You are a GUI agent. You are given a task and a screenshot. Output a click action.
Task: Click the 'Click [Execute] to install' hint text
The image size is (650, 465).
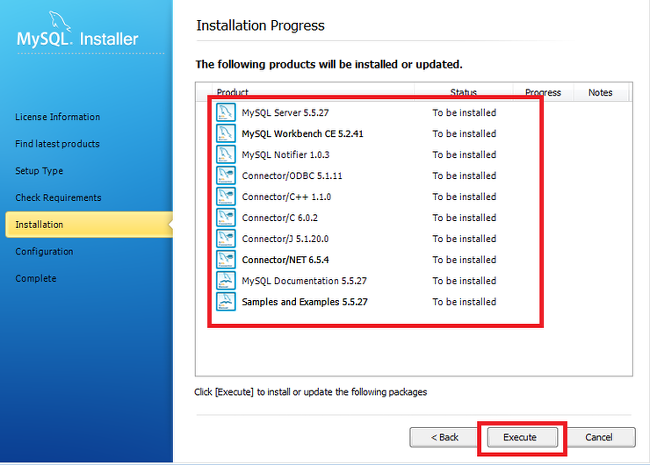point(310,392)
